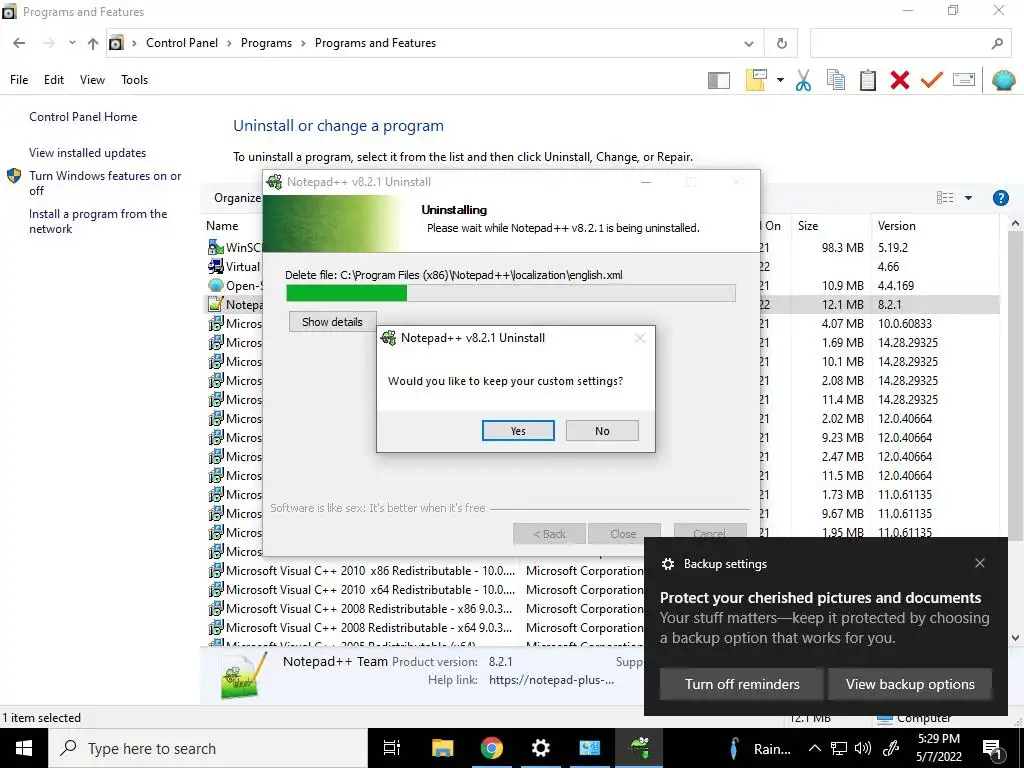Screen dimensions: 1024x768
Task: Click the red X delete icon
Action: [900, 80]
